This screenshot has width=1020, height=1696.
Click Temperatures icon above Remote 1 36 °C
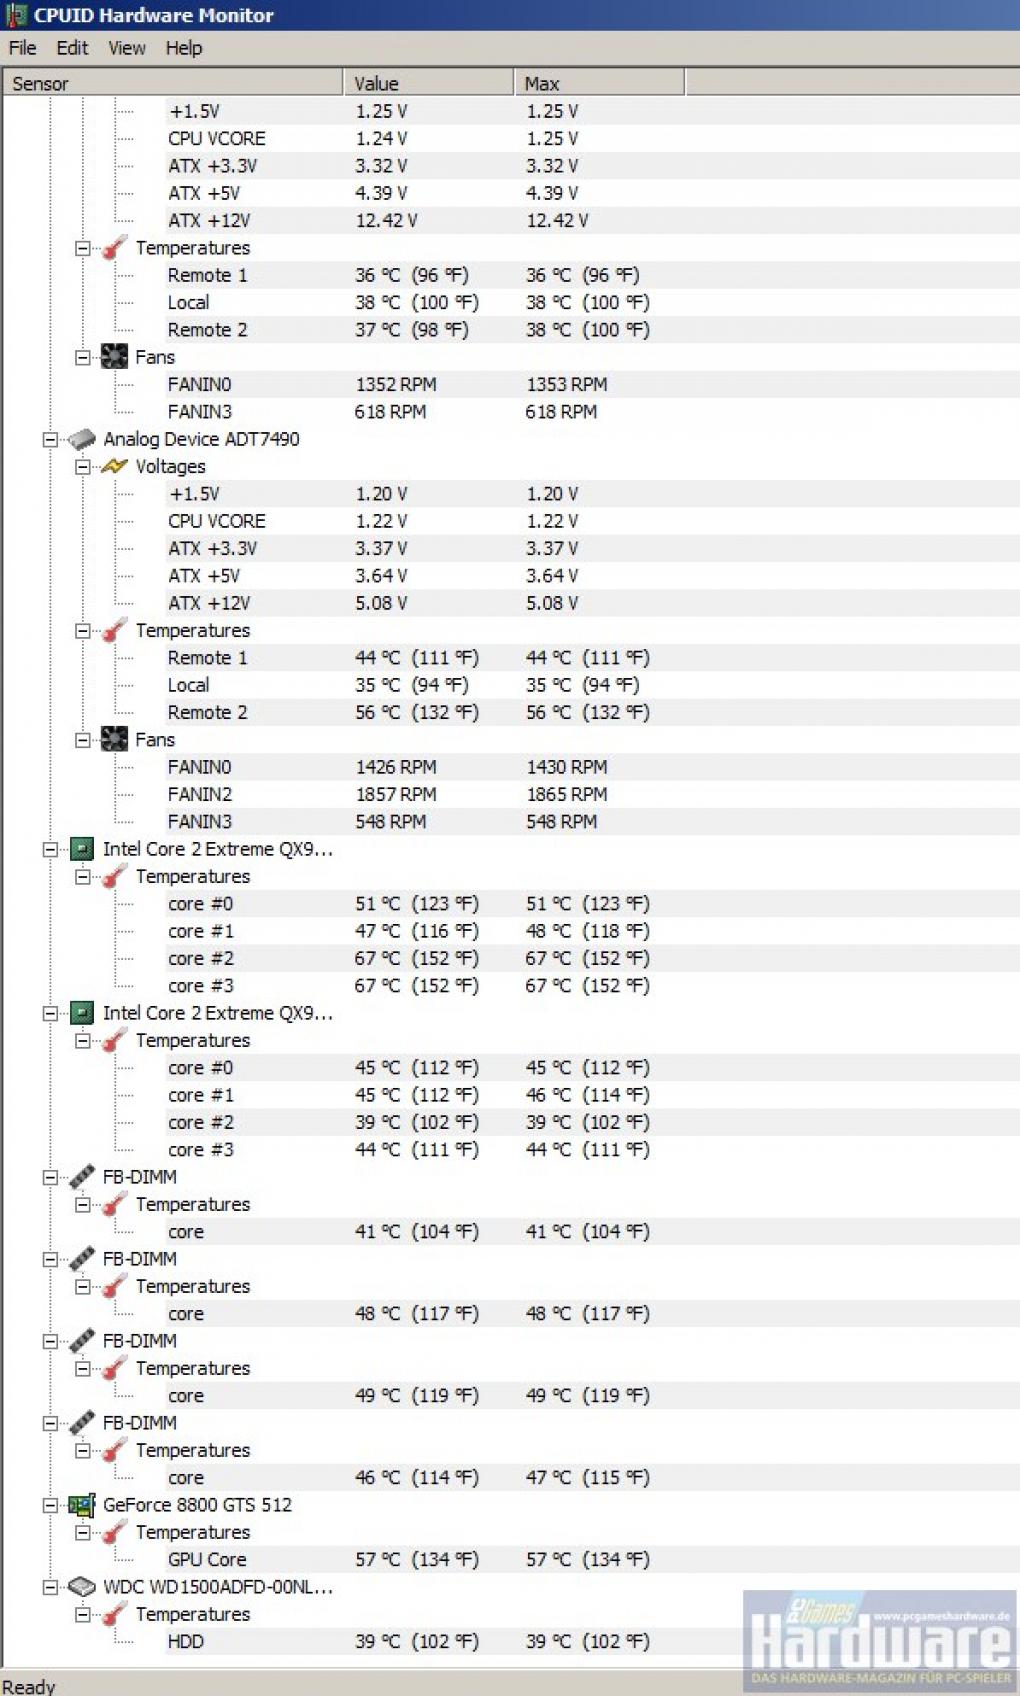click(x=114, y=248)
